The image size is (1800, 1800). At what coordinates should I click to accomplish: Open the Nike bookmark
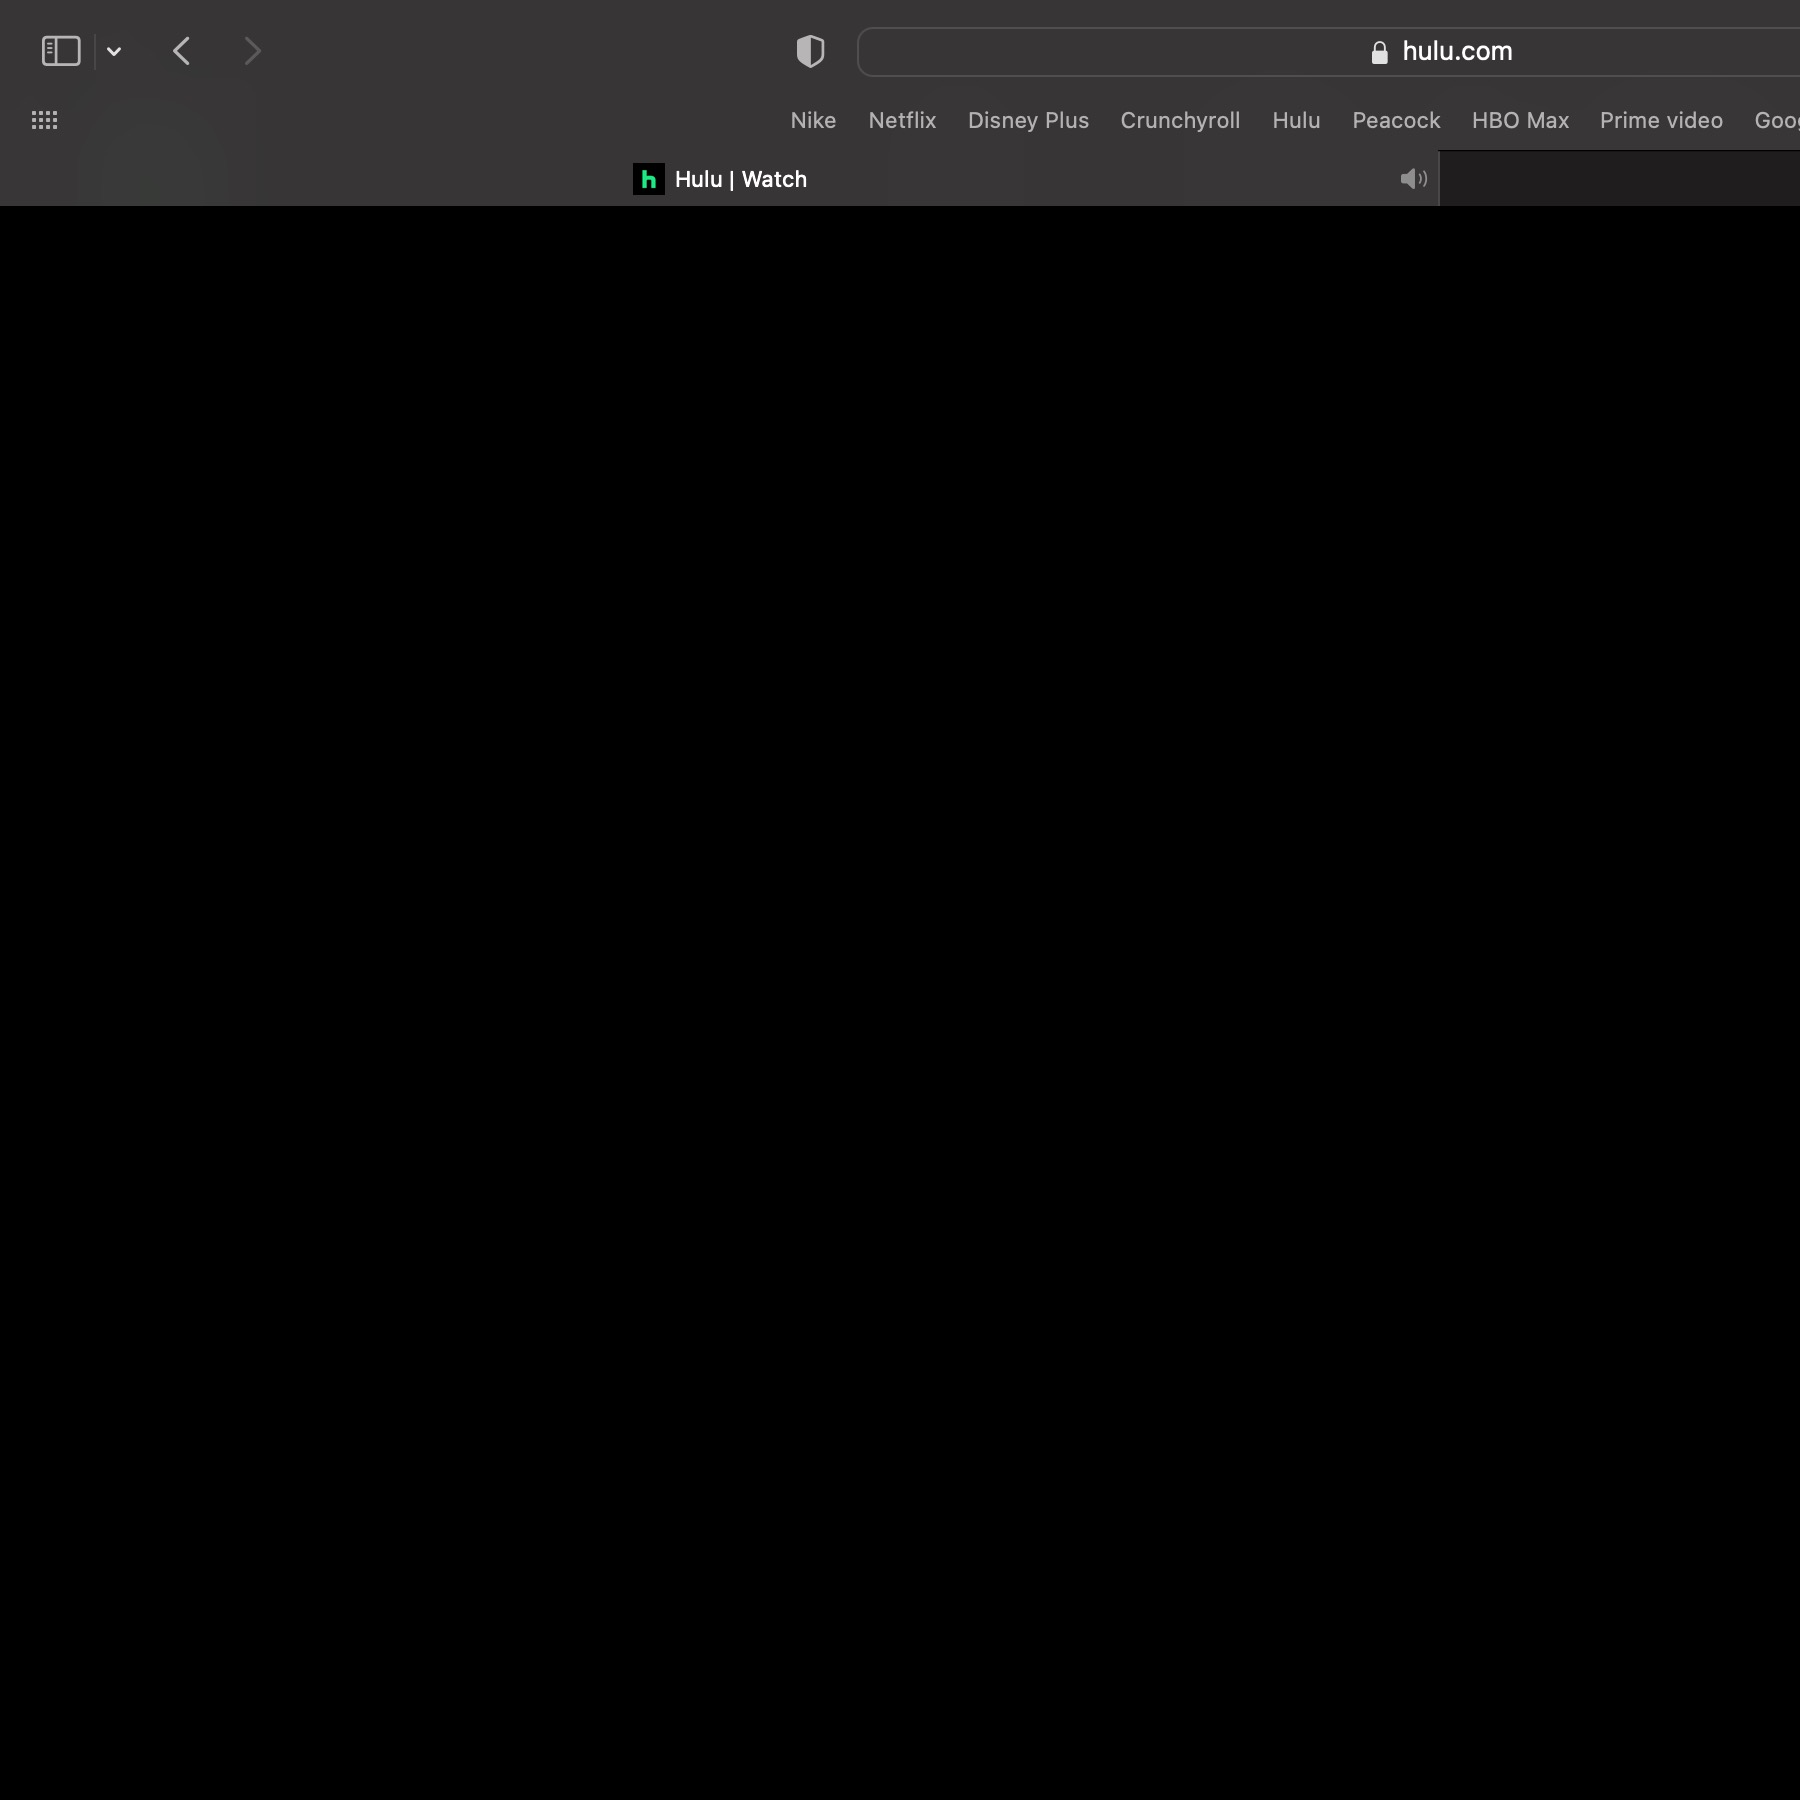(x=813, y=120)
